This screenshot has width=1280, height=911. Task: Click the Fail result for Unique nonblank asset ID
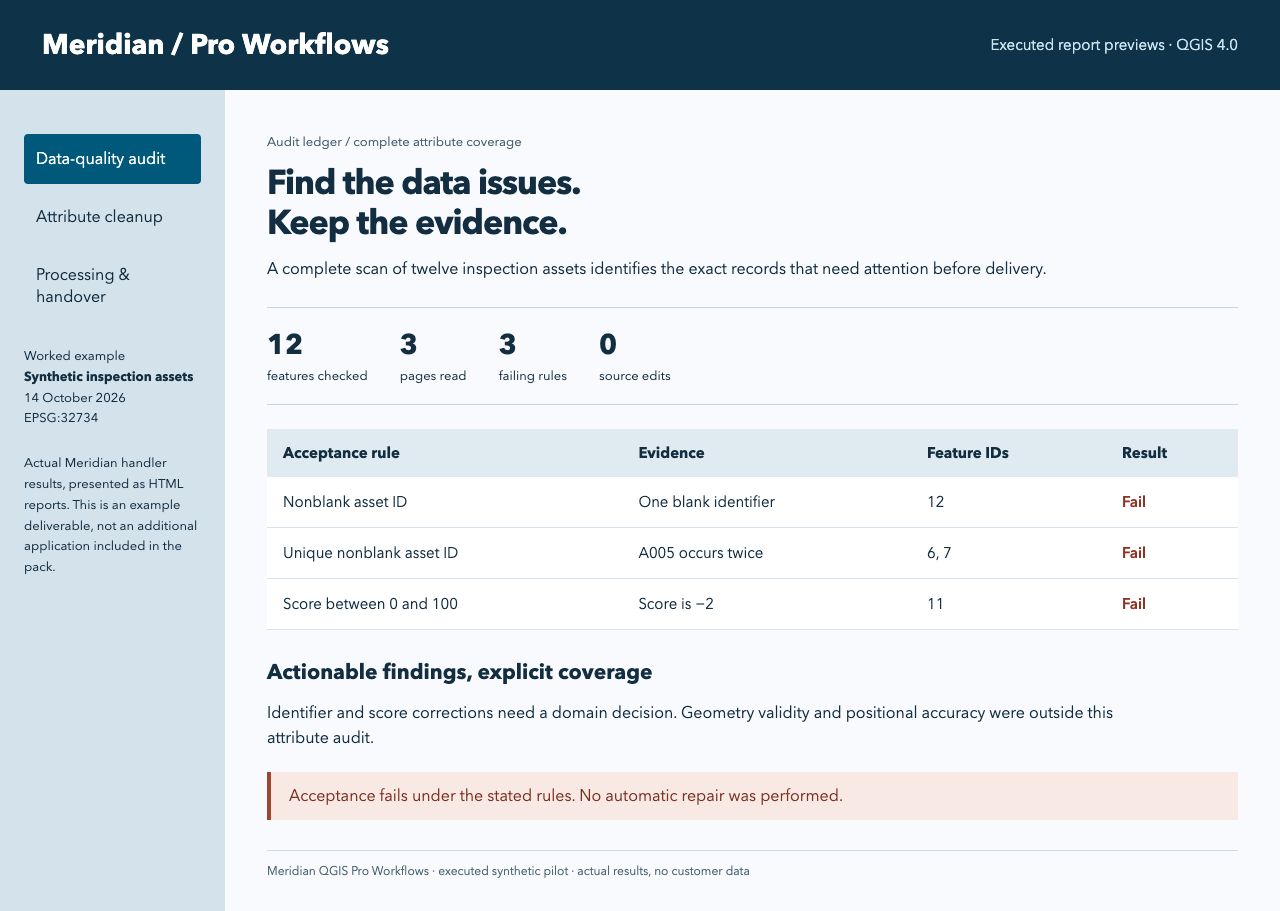[1134, 553]
